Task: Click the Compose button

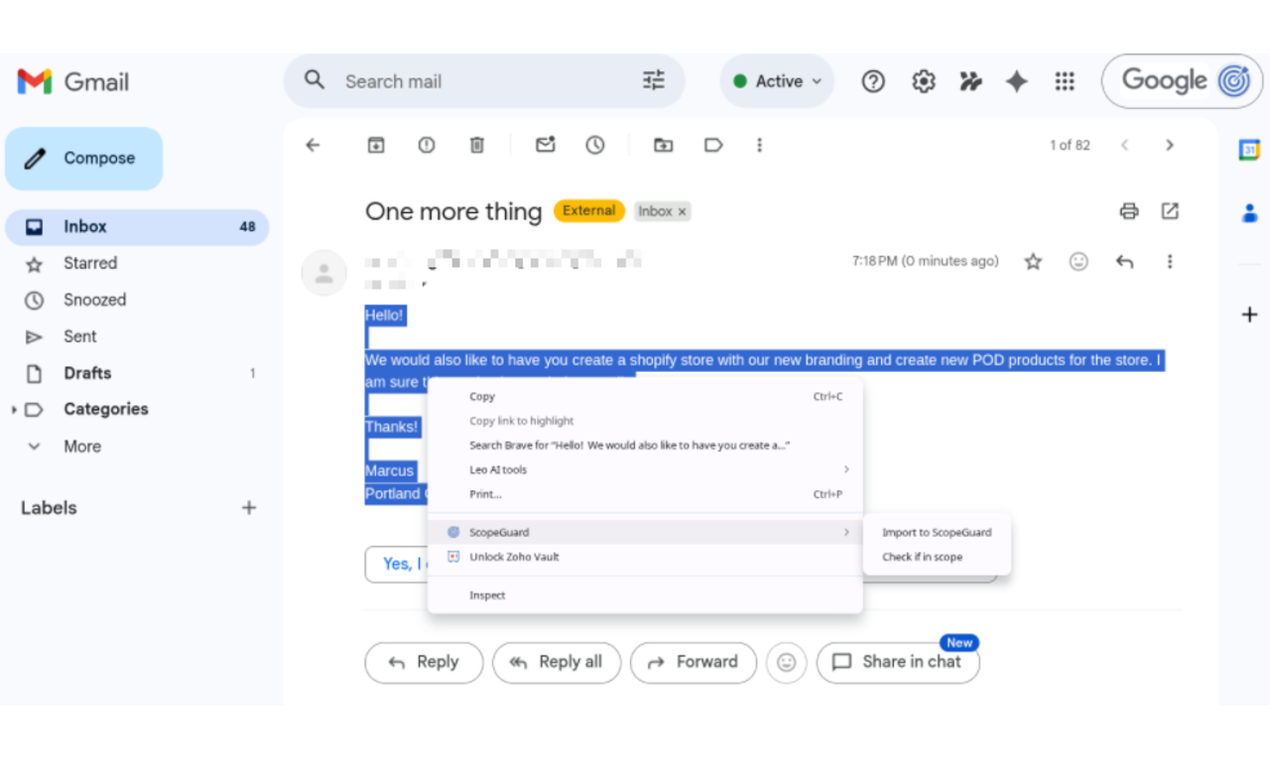Action: click(x=84, y=158)
